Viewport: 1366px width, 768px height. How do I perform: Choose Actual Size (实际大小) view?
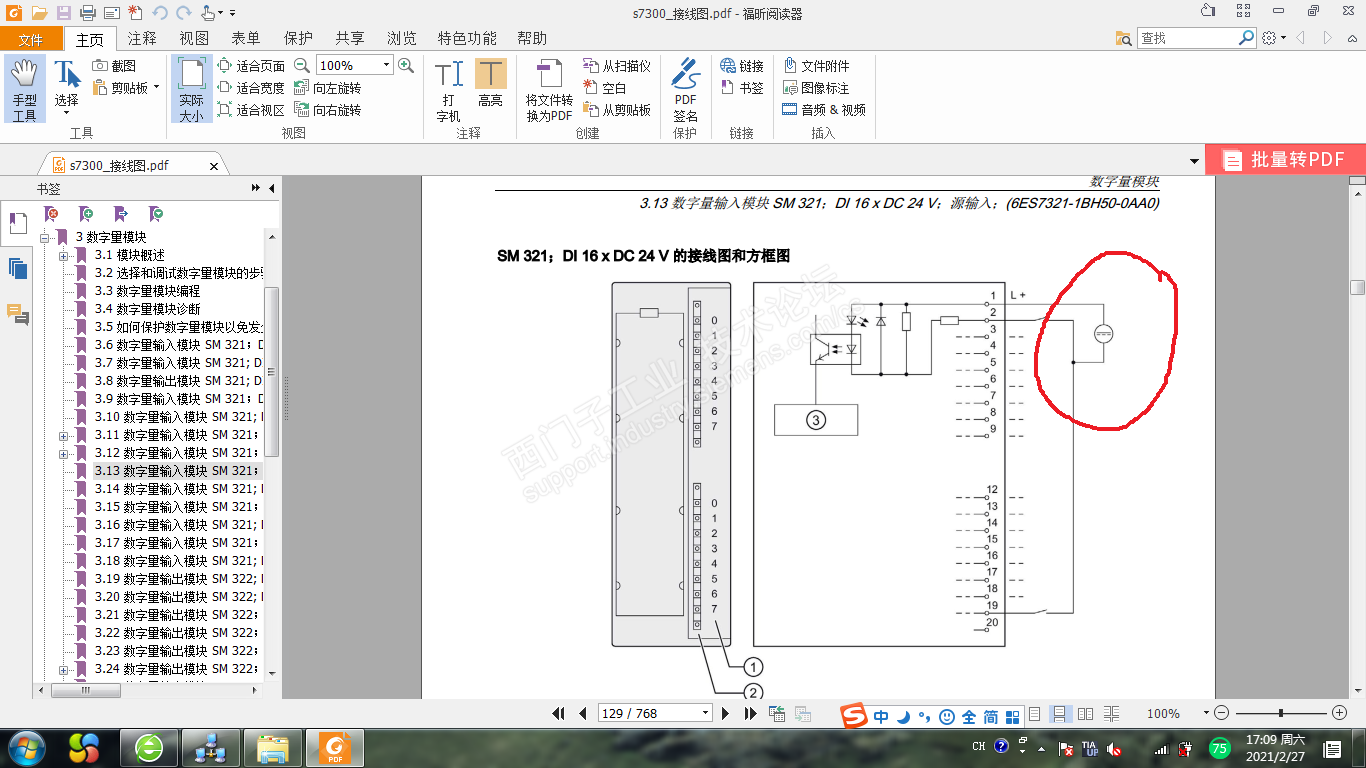point(191,89)
